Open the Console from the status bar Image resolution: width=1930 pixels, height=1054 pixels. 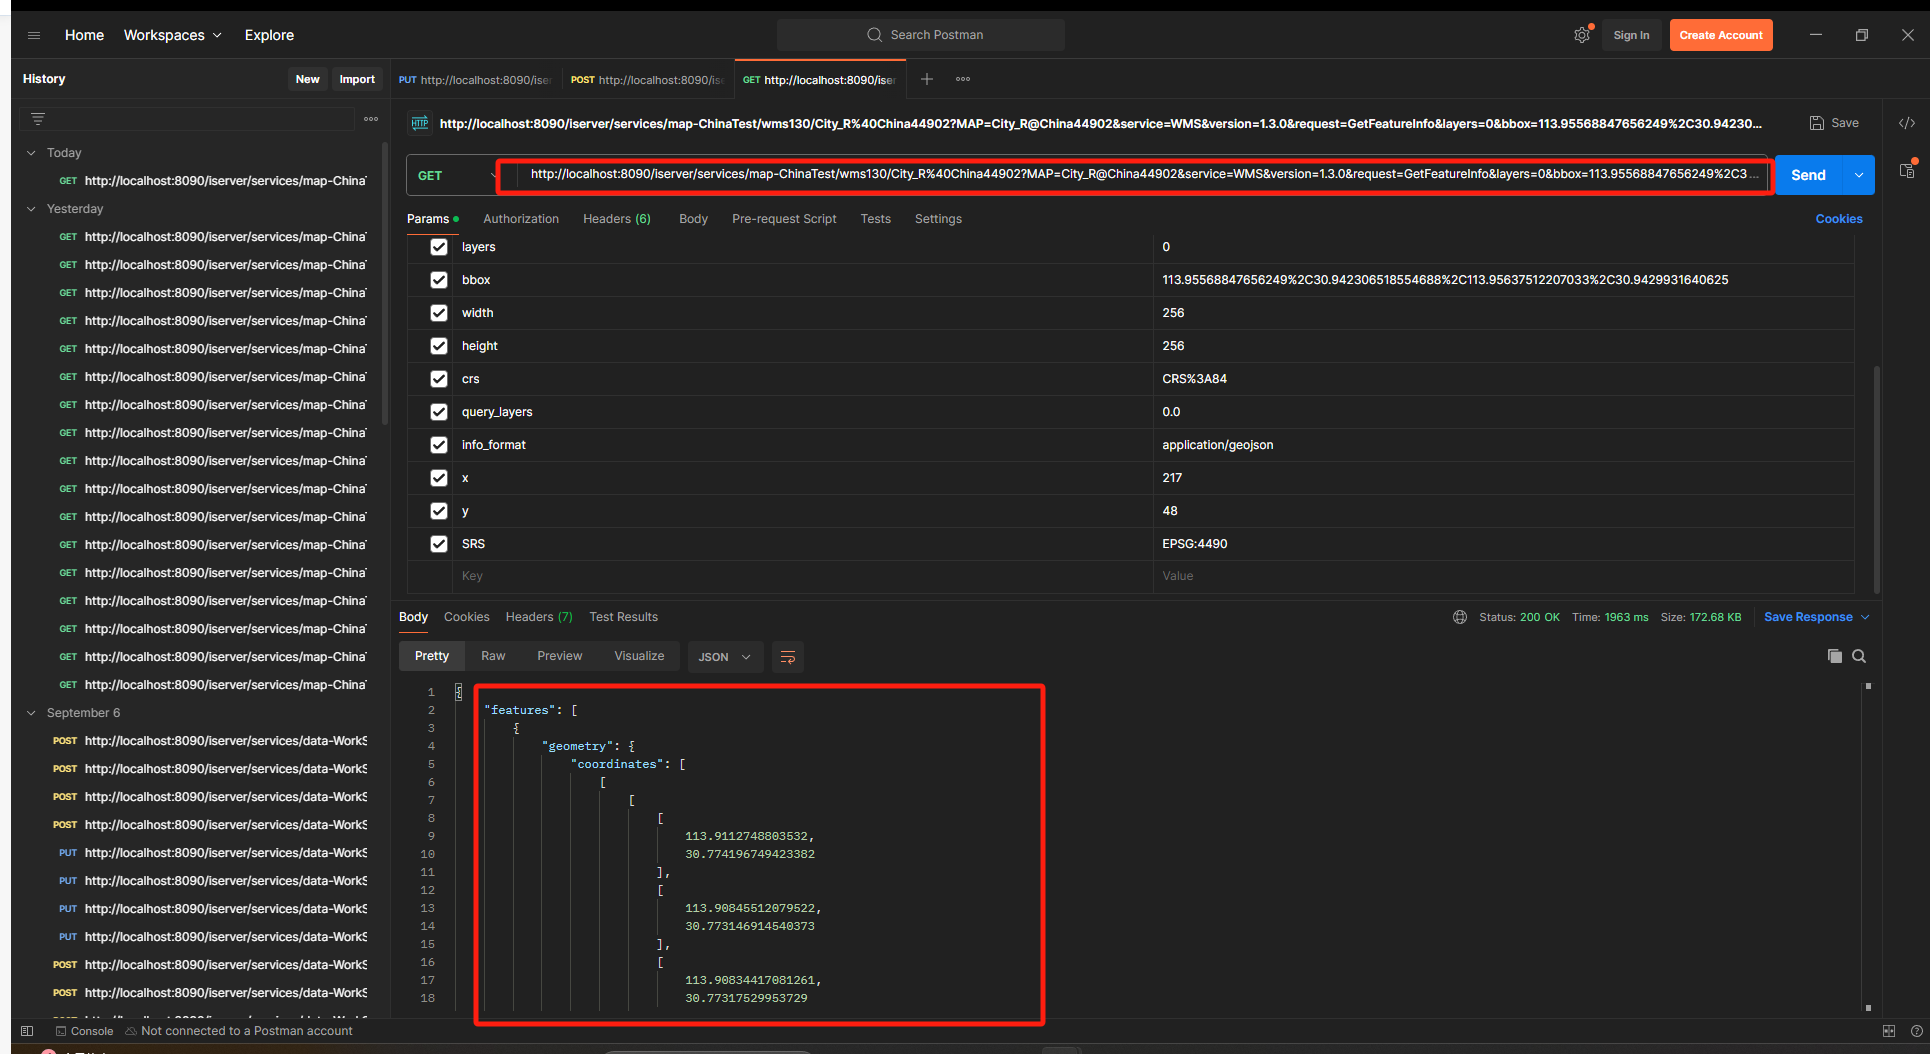84,1031
